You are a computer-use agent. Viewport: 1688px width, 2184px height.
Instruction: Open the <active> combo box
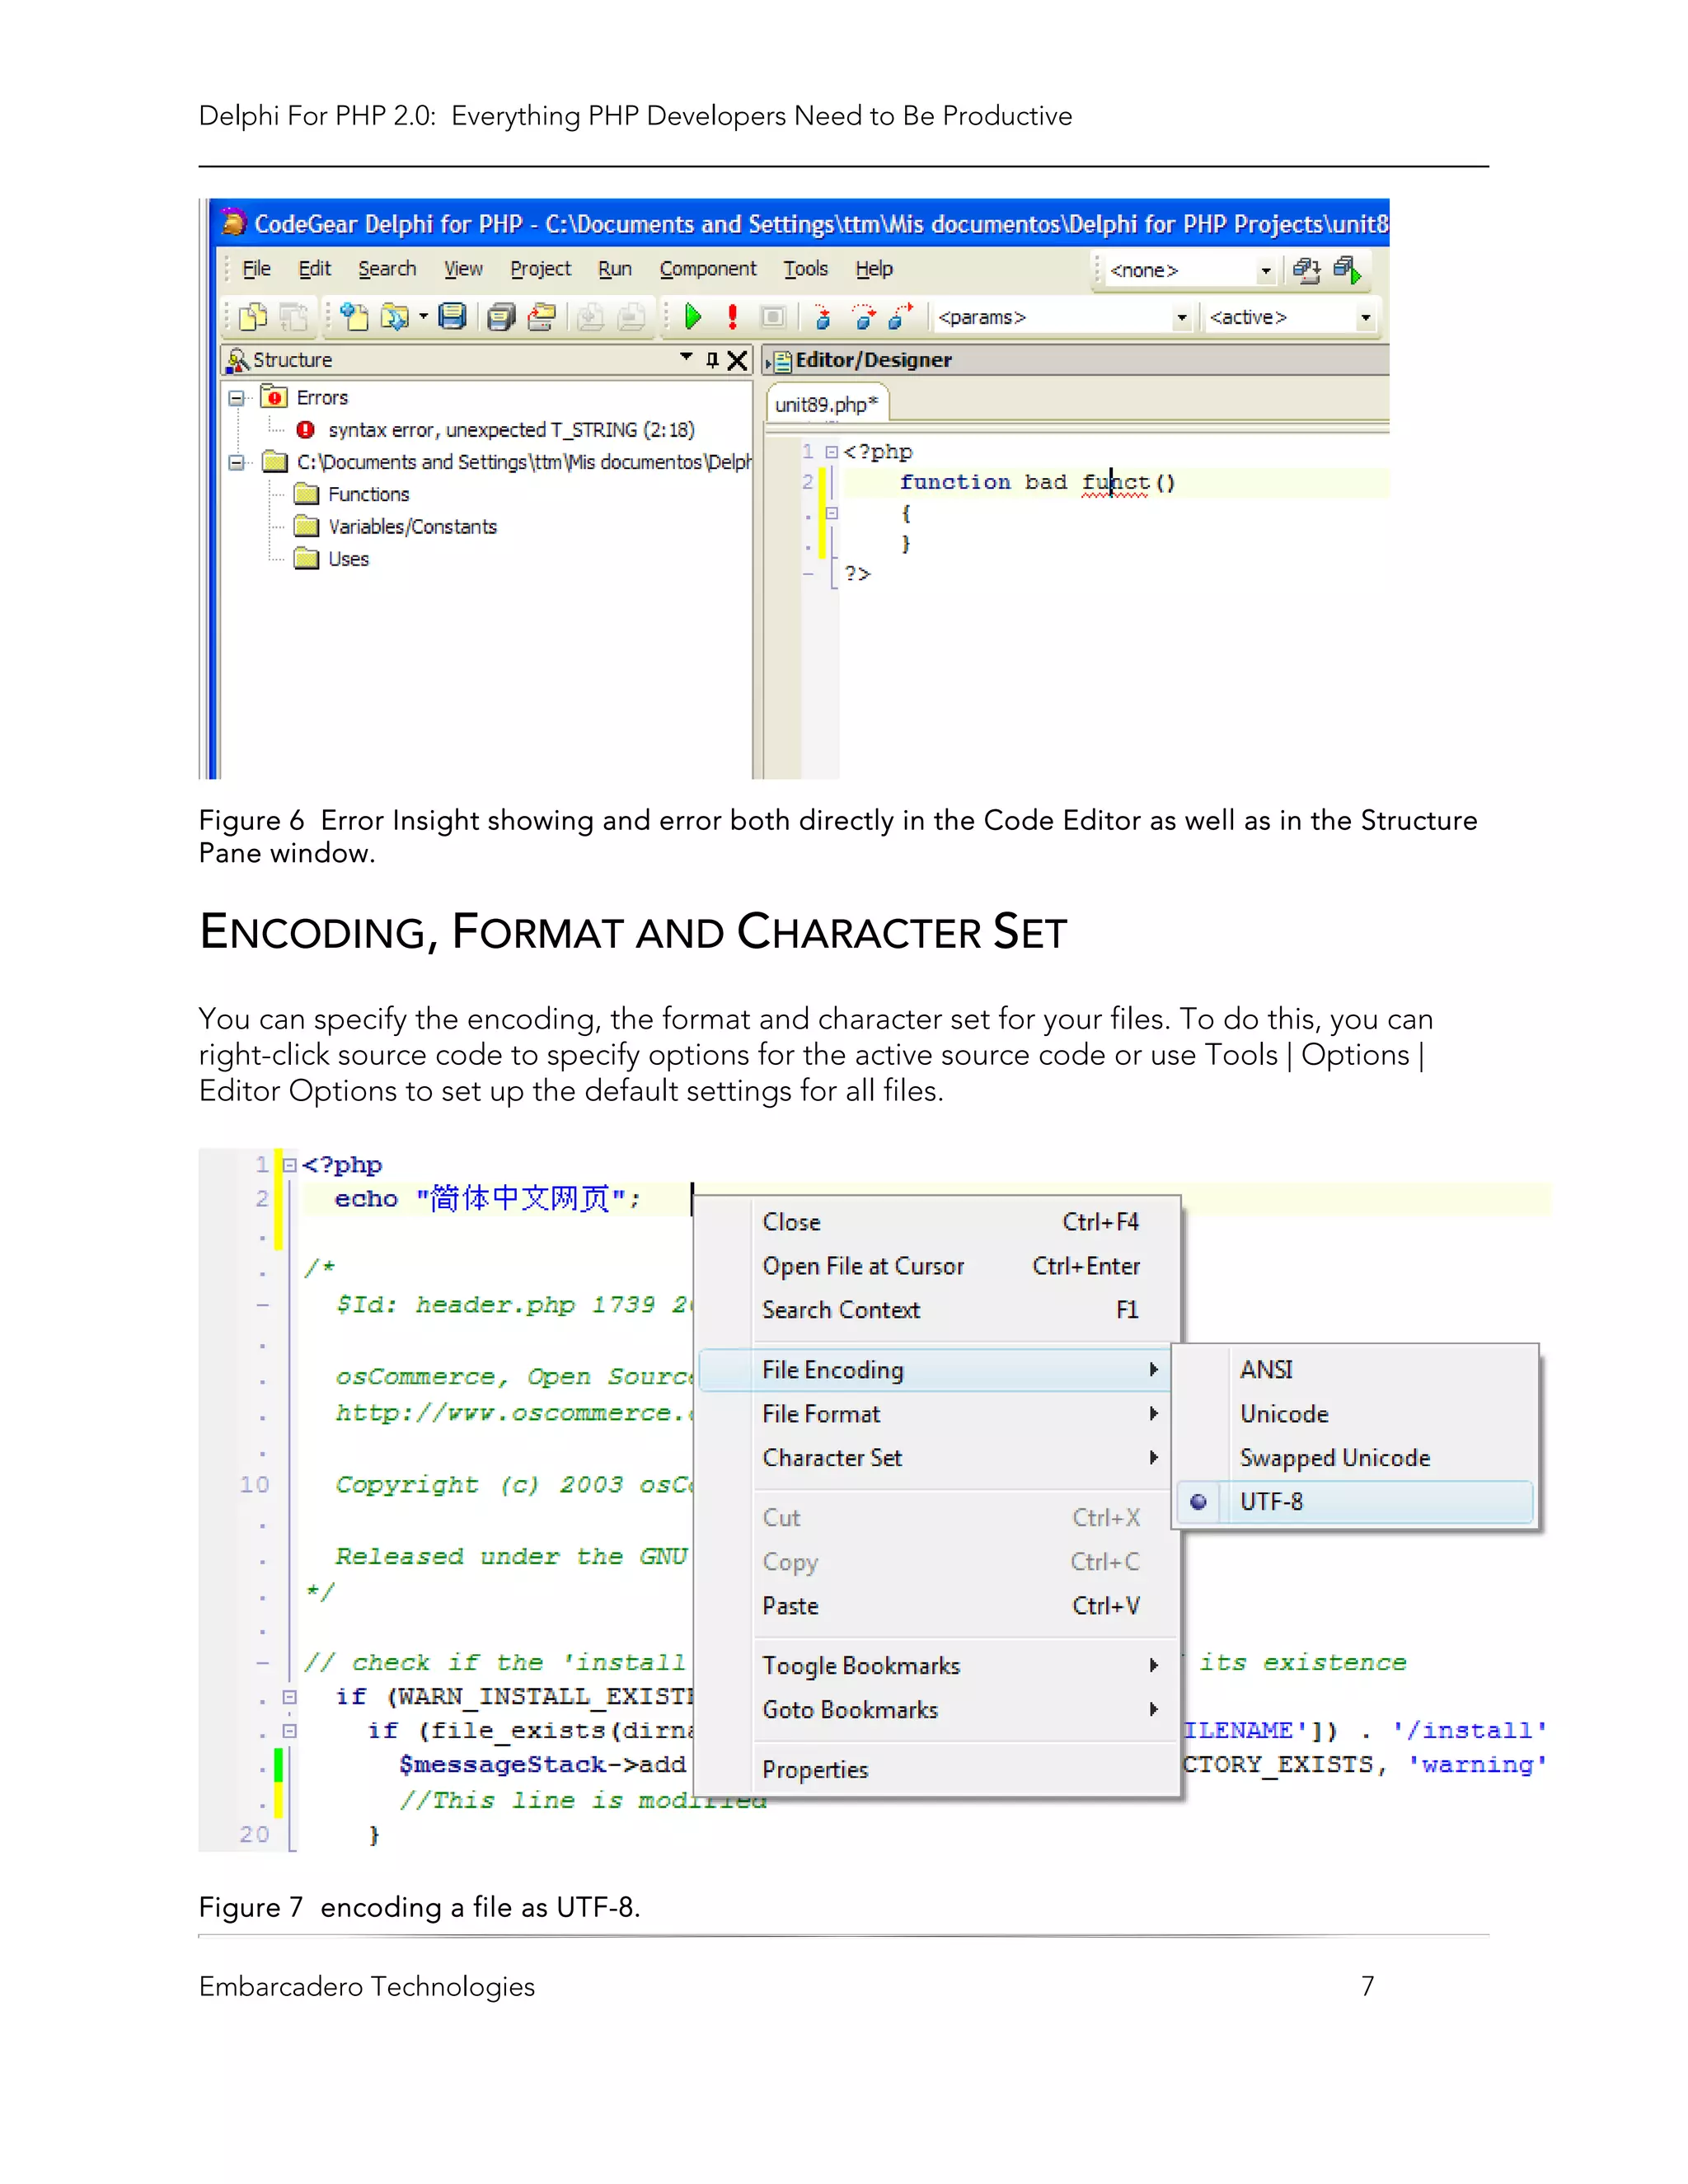1365,317
